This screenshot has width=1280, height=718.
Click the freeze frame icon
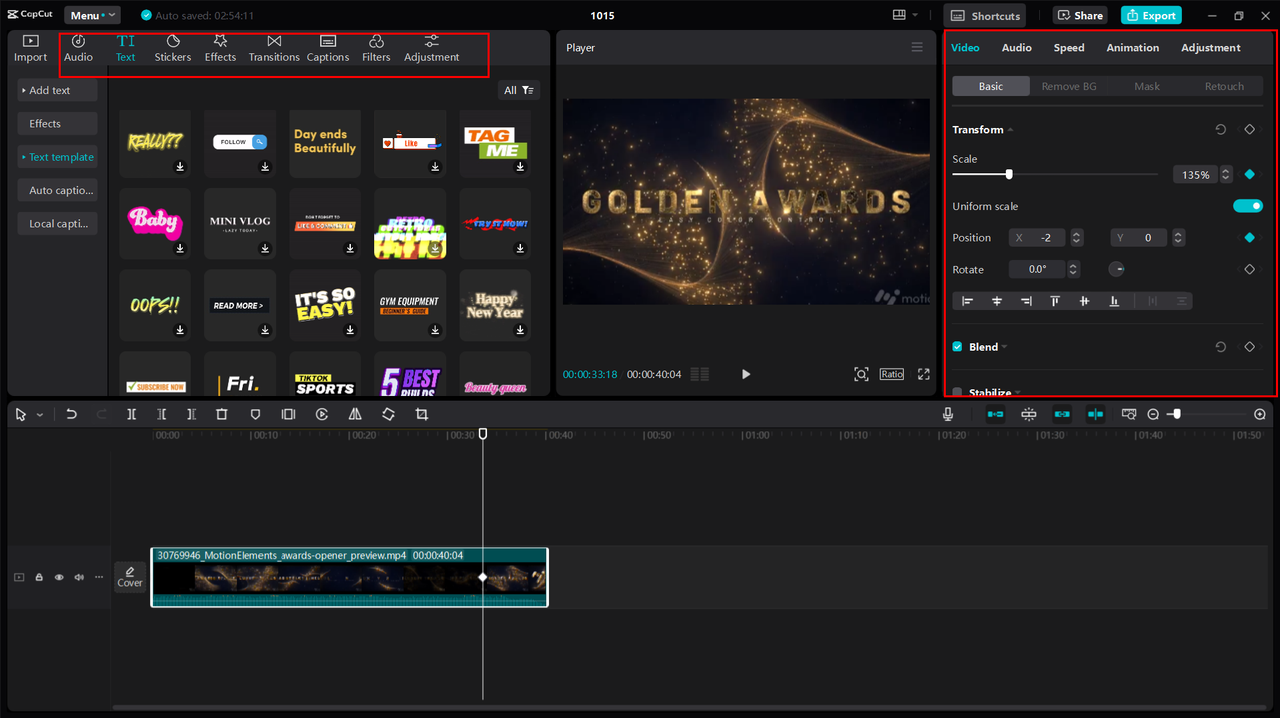pyautogui.click(x=288, y=414)
